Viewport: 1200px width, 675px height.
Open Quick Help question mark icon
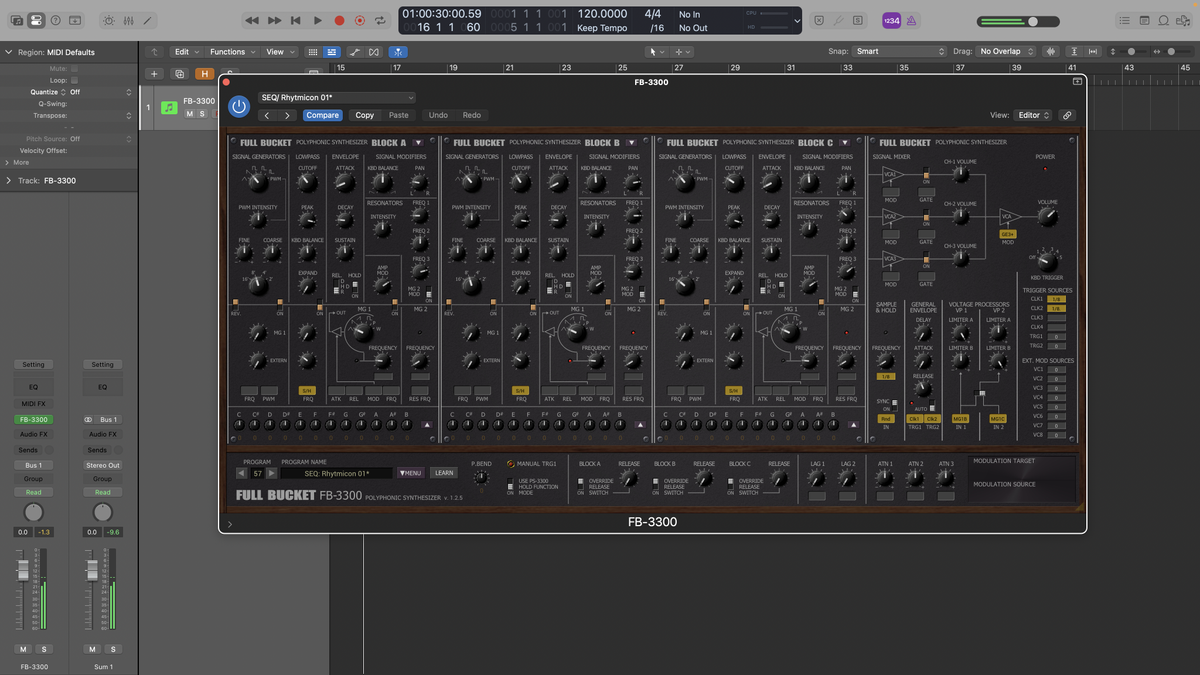55,20
